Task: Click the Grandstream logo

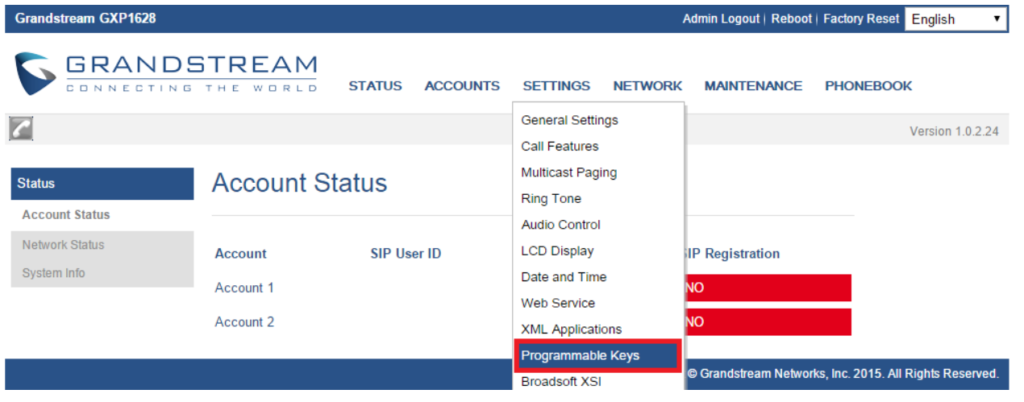Action: [166, 74]
